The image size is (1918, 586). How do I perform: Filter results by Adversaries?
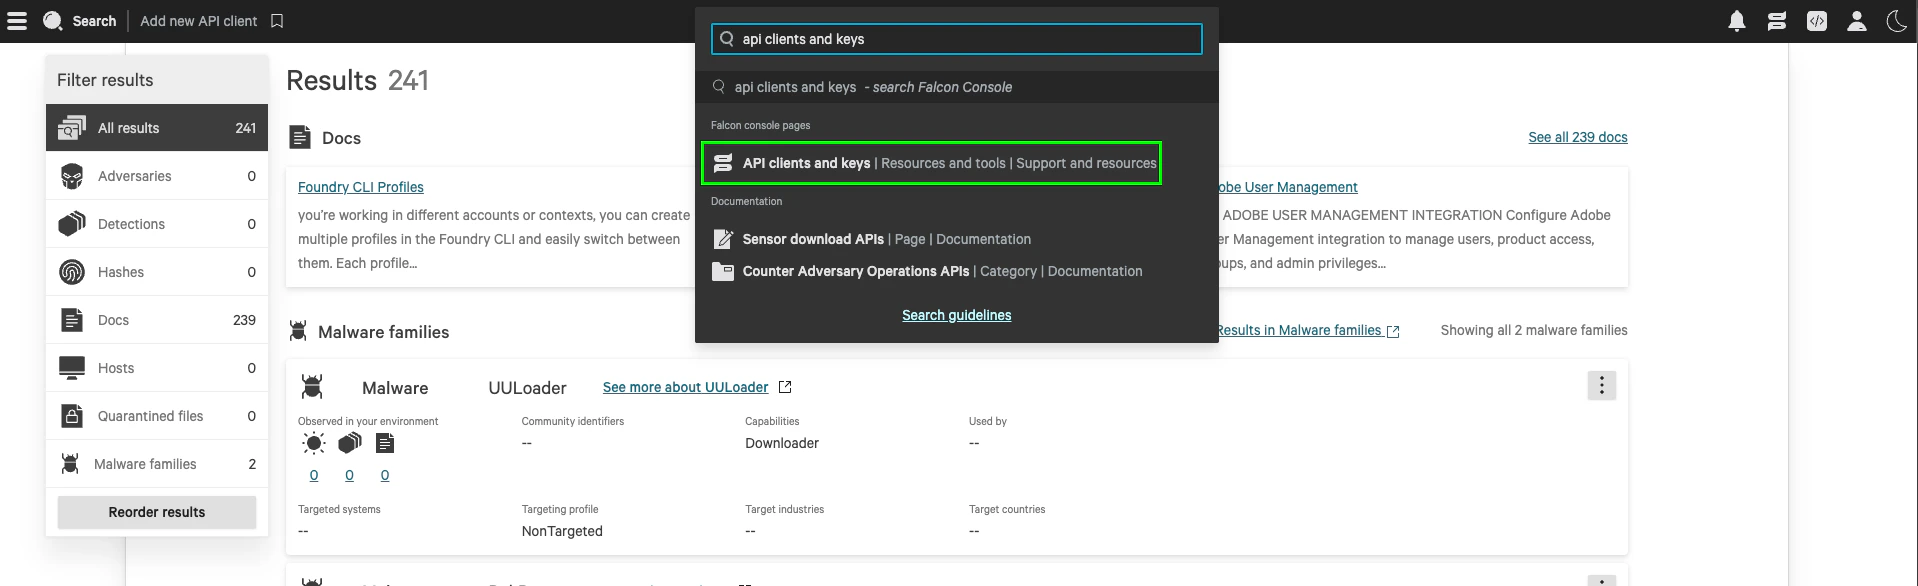pyautogui.click(x=157, y=176)
